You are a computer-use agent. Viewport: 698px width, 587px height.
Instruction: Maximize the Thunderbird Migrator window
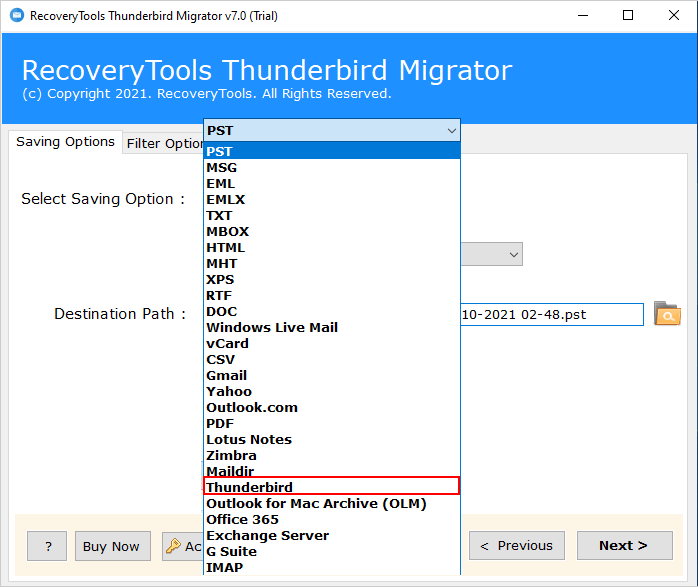[628, 16]
